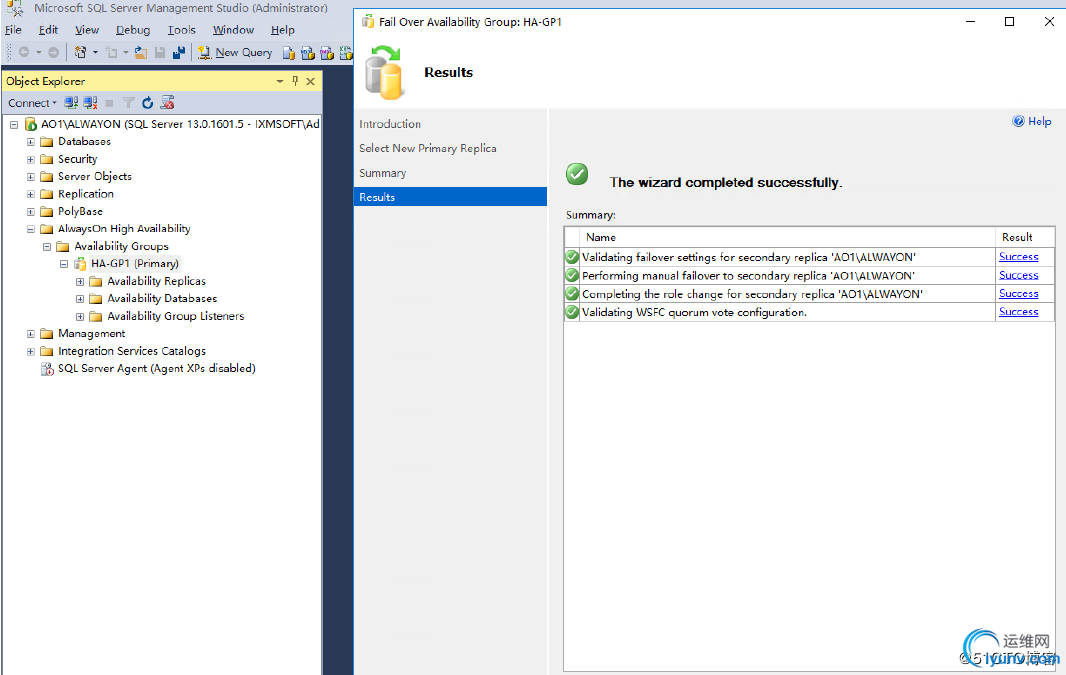Click the New Query toolbar button

point(235,52)
